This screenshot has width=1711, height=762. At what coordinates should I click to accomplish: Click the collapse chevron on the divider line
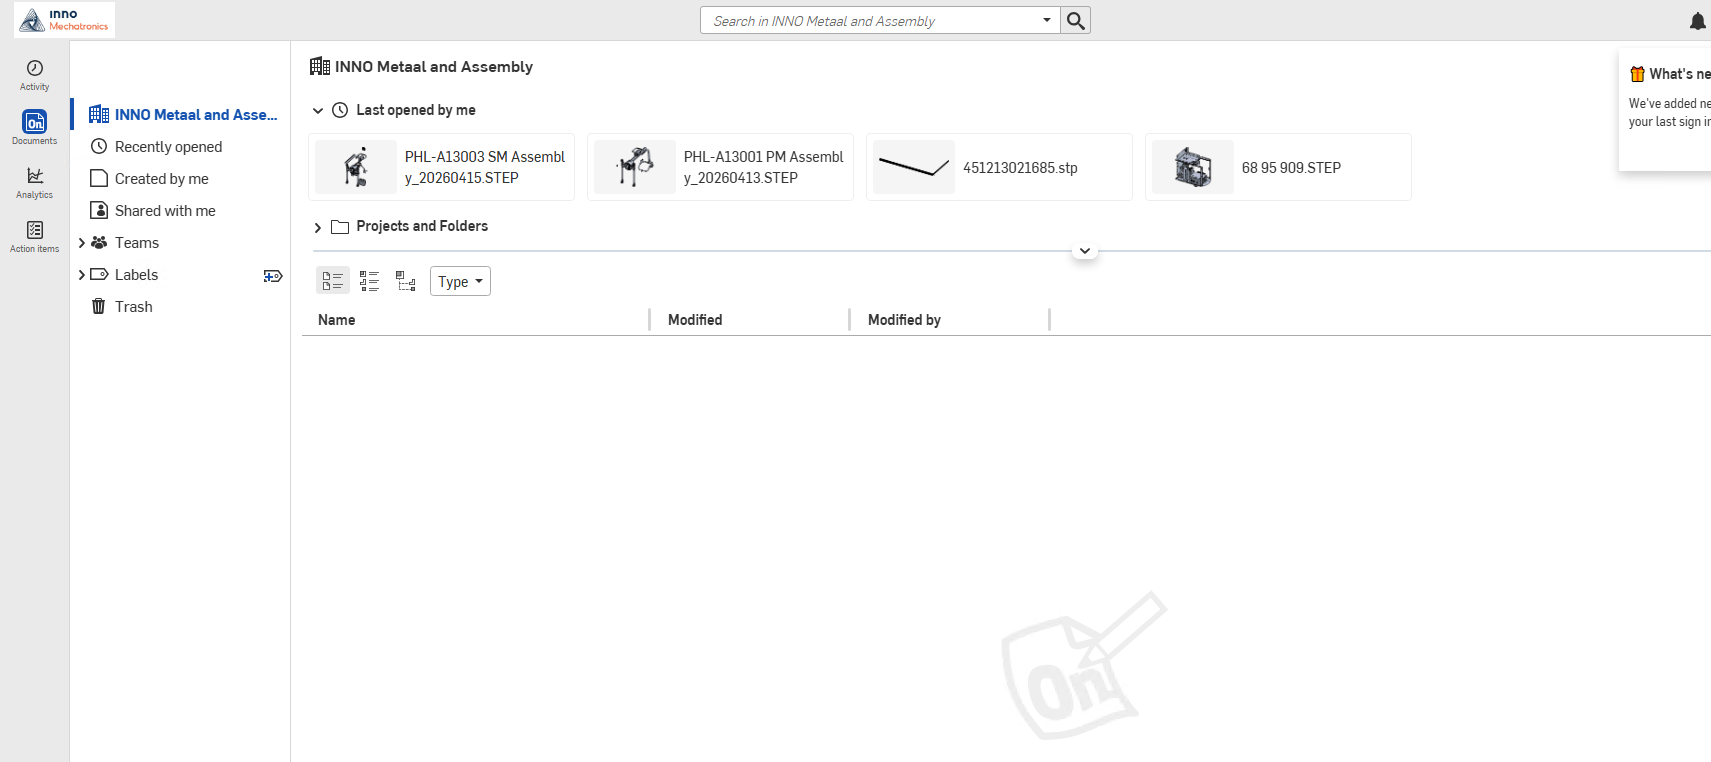(1085, 251)
